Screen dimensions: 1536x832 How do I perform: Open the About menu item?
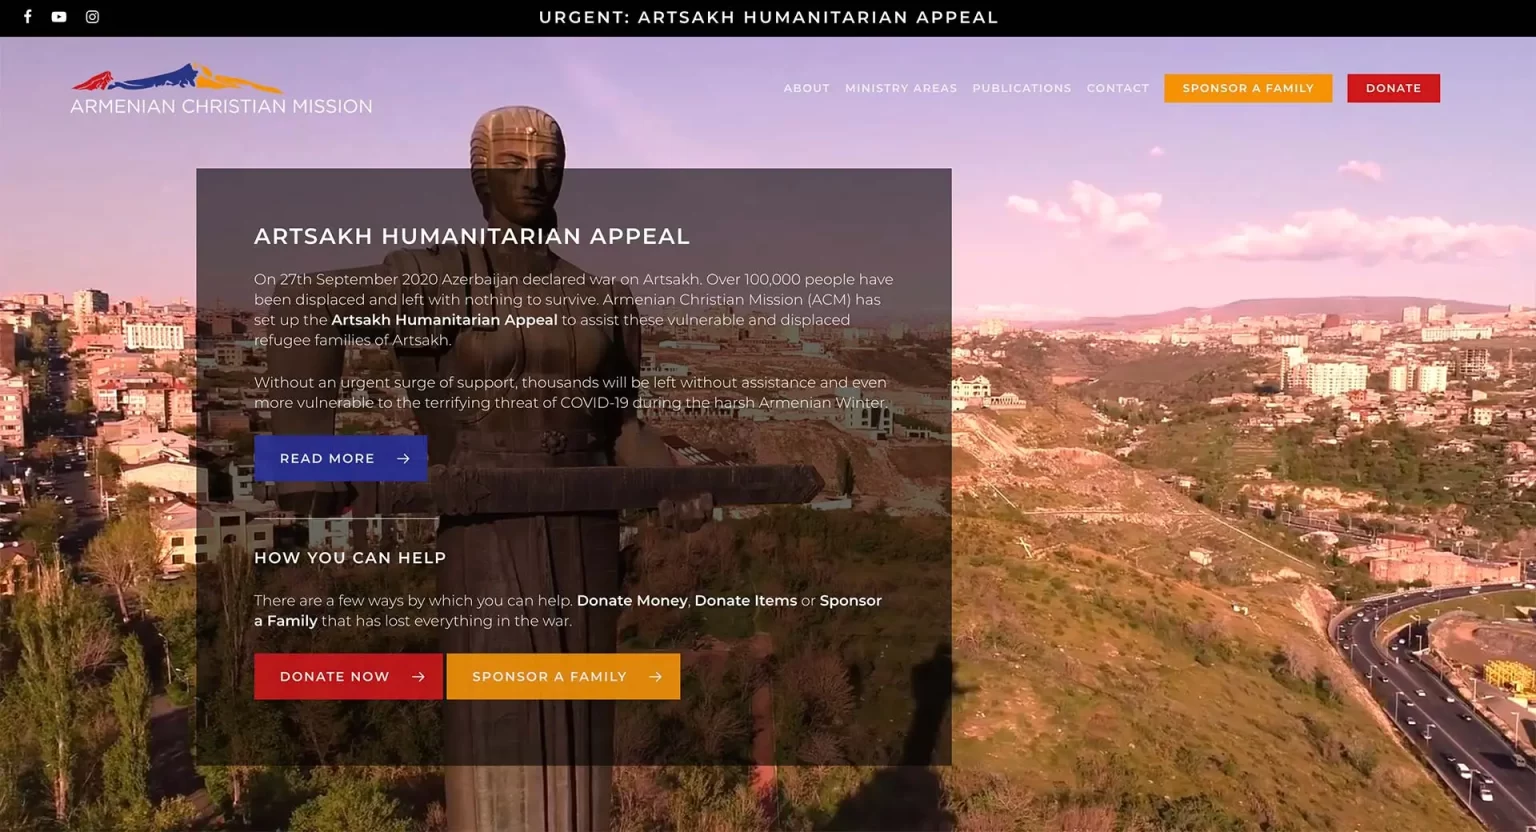coord(807,88)
